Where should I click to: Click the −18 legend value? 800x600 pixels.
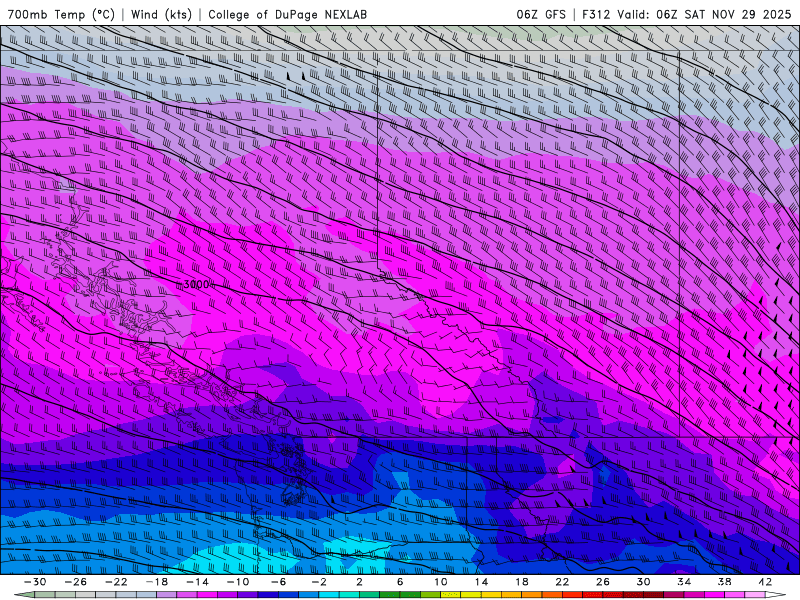coord(157,582)
